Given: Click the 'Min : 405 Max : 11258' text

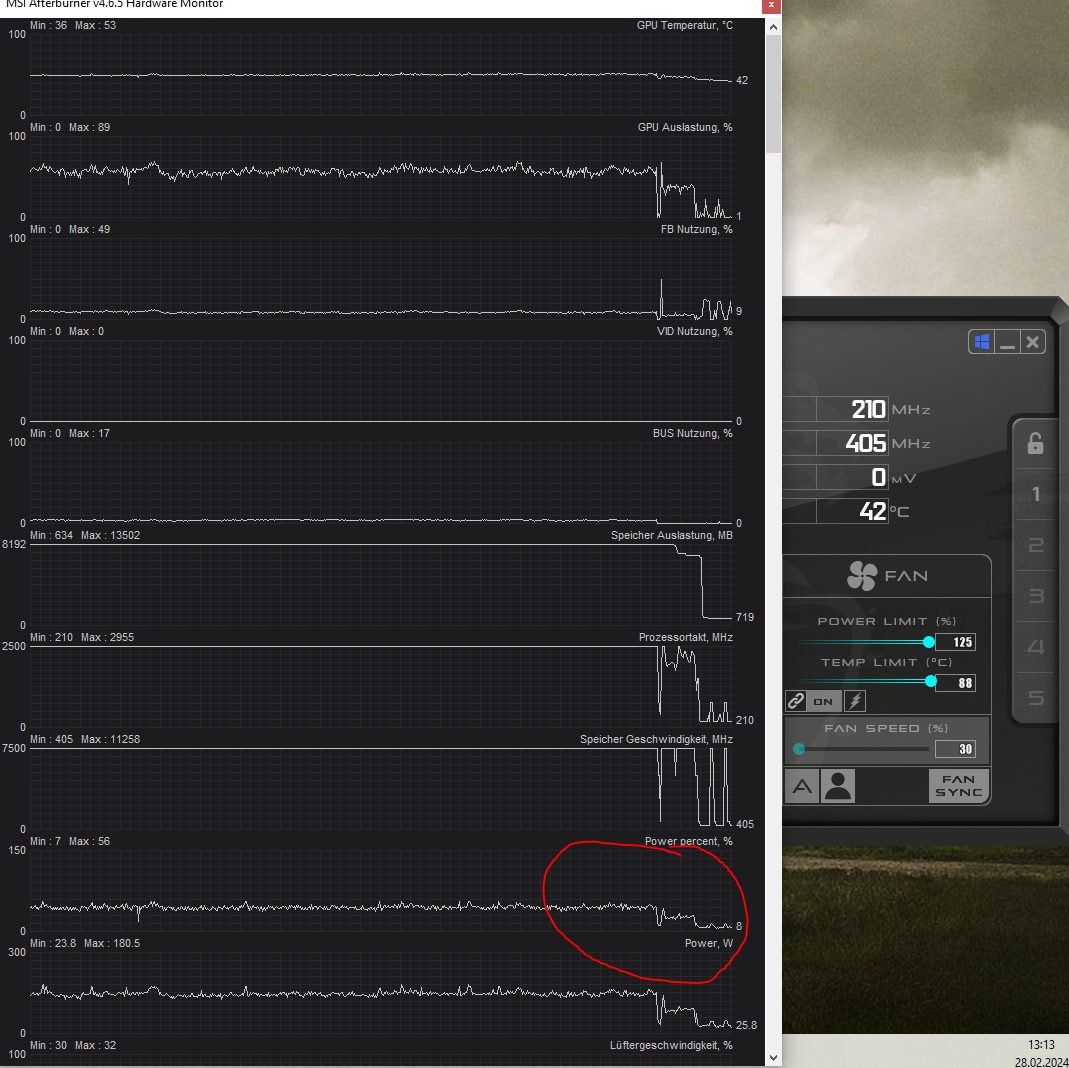Looking at the screenshot, I should [x=85, y=739].
